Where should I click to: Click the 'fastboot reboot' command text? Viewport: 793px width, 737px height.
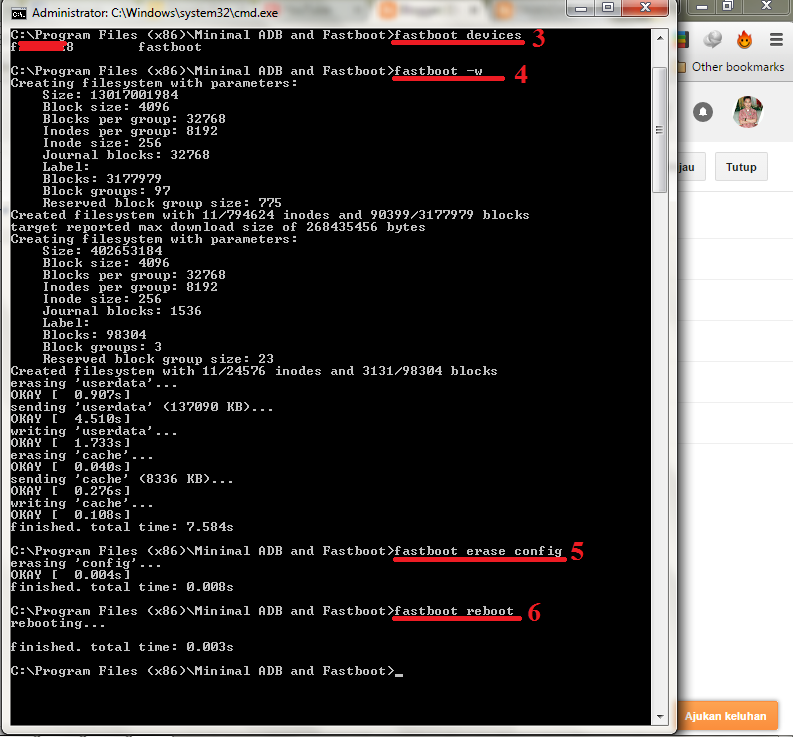coord(454,611)
